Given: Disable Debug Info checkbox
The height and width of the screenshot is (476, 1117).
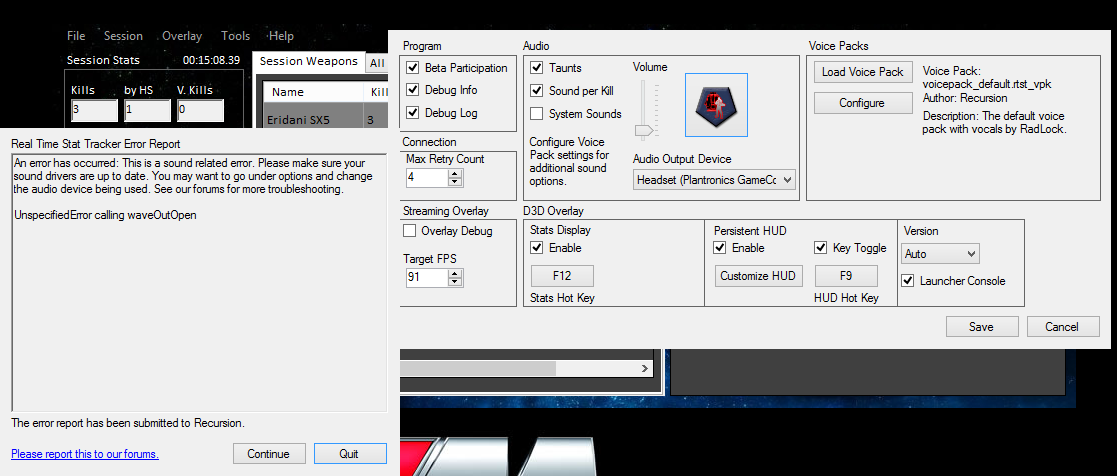Looking at the screenshot, I should coord(412,90).
